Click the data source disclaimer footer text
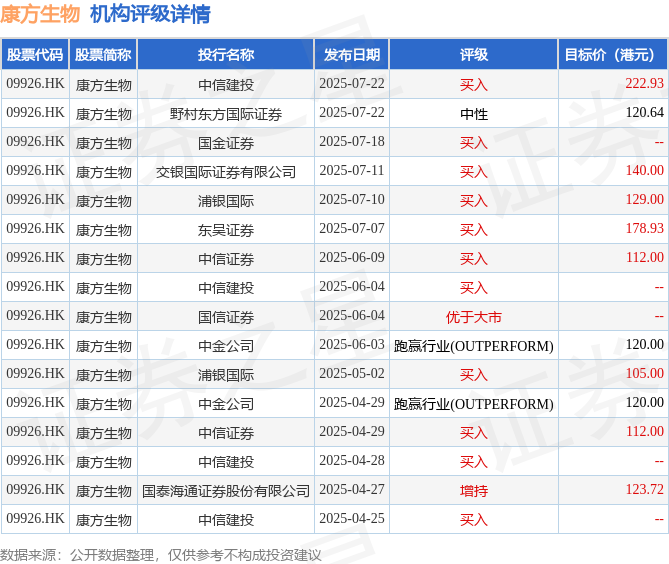The height and width of the screenshot is (564, 669). [x=160, y=555]
